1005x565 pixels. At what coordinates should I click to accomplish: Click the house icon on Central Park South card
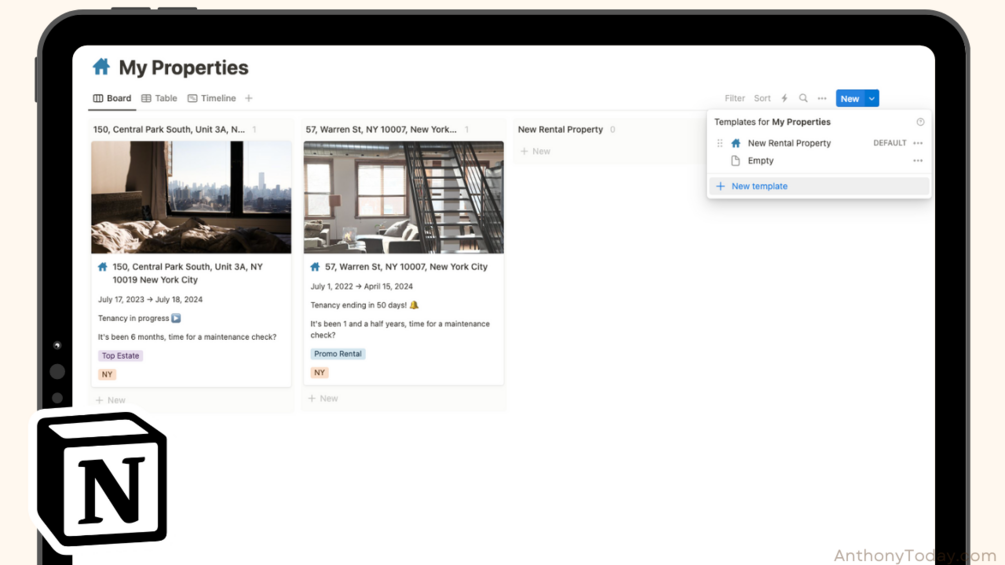(103, 266)
